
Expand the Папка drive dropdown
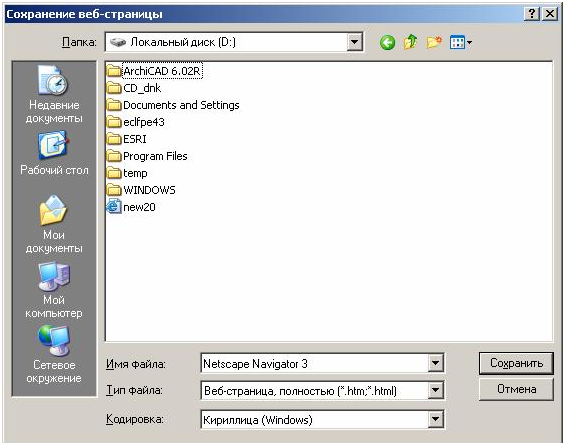[x=354, y=42]
